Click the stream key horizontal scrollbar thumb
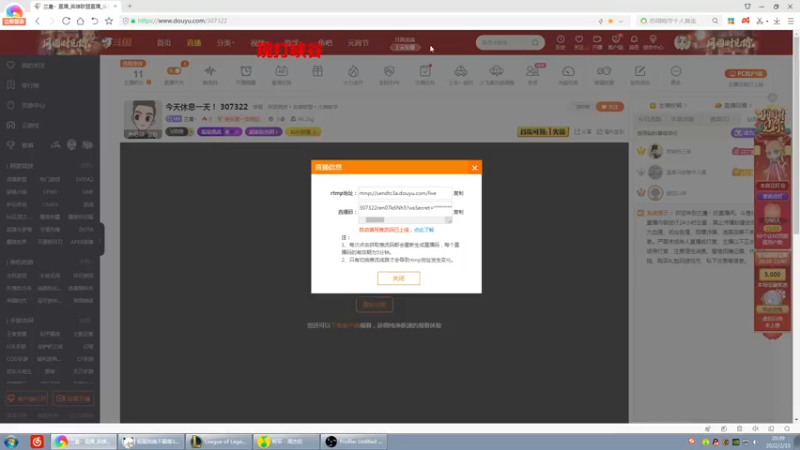The width and height of the screenshot is (800, 450). pyautogui.click(x=374, y=220)
